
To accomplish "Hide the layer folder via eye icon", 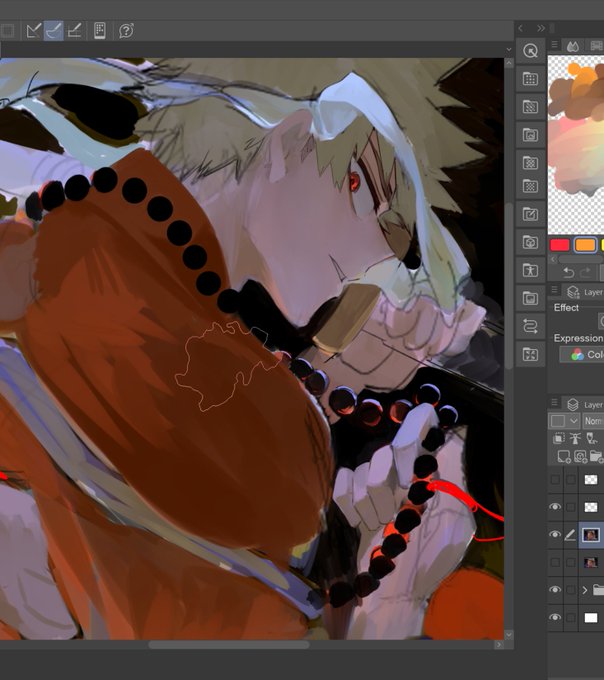I will click(555, 590).
